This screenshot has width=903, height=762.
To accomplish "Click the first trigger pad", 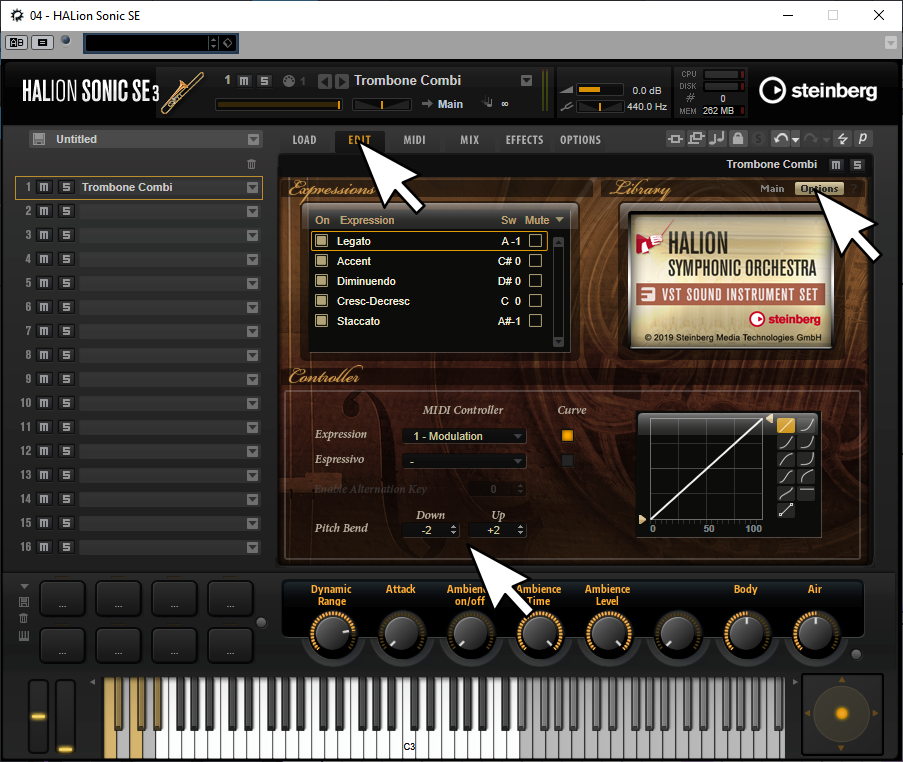I will (62, 599).
